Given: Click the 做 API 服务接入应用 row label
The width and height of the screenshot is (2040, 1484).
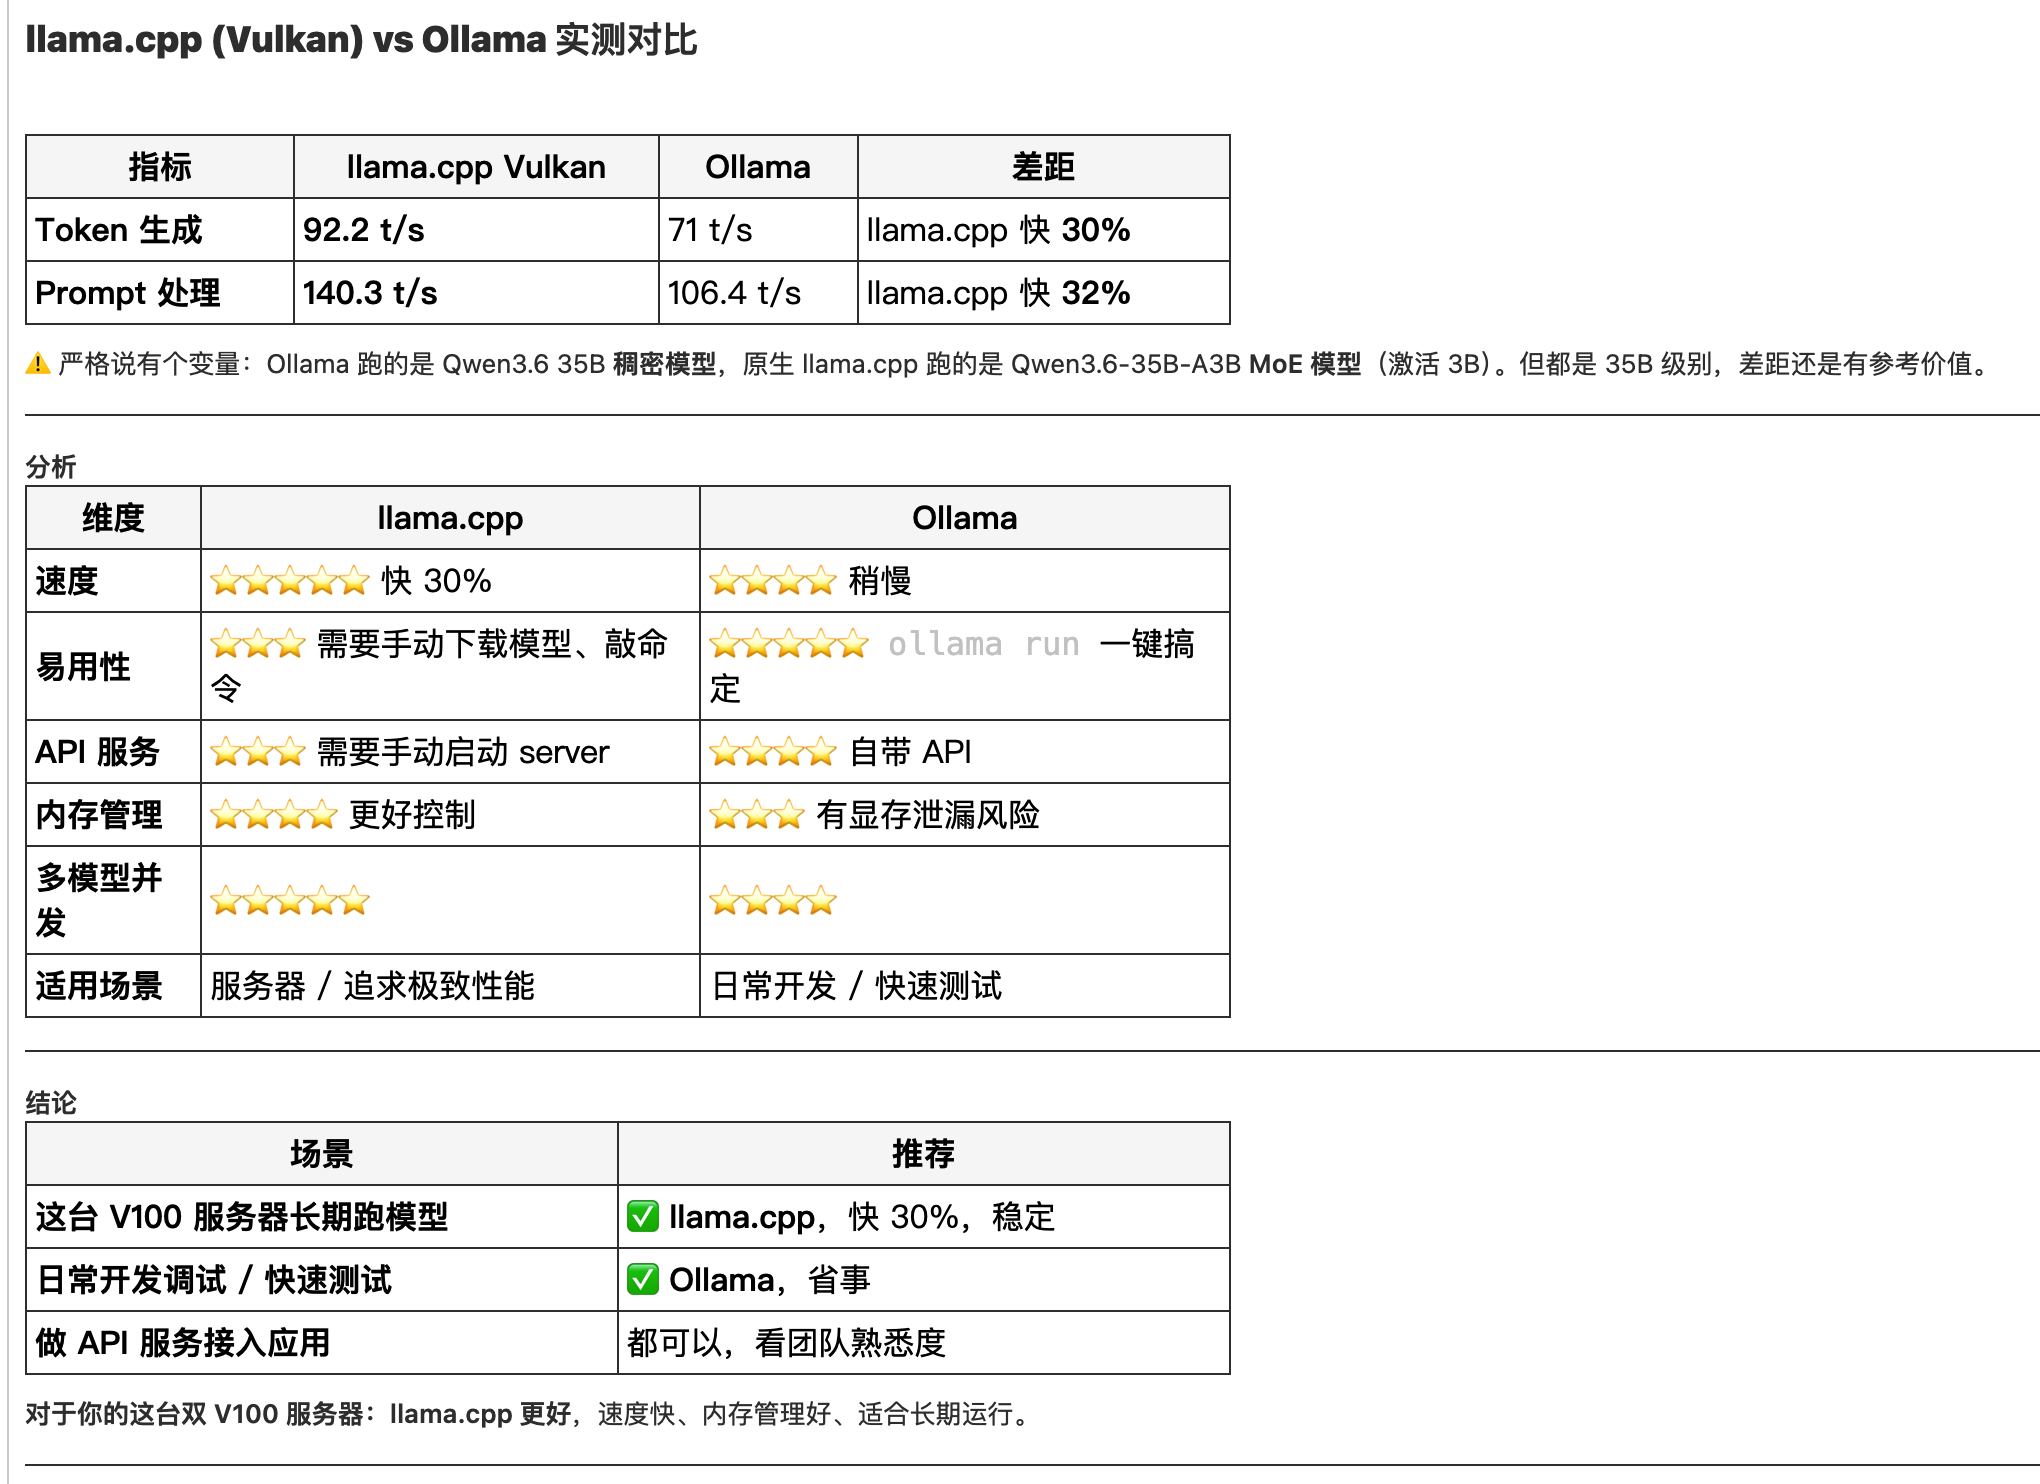Looking at the screenshot, I should point(183,1343).
